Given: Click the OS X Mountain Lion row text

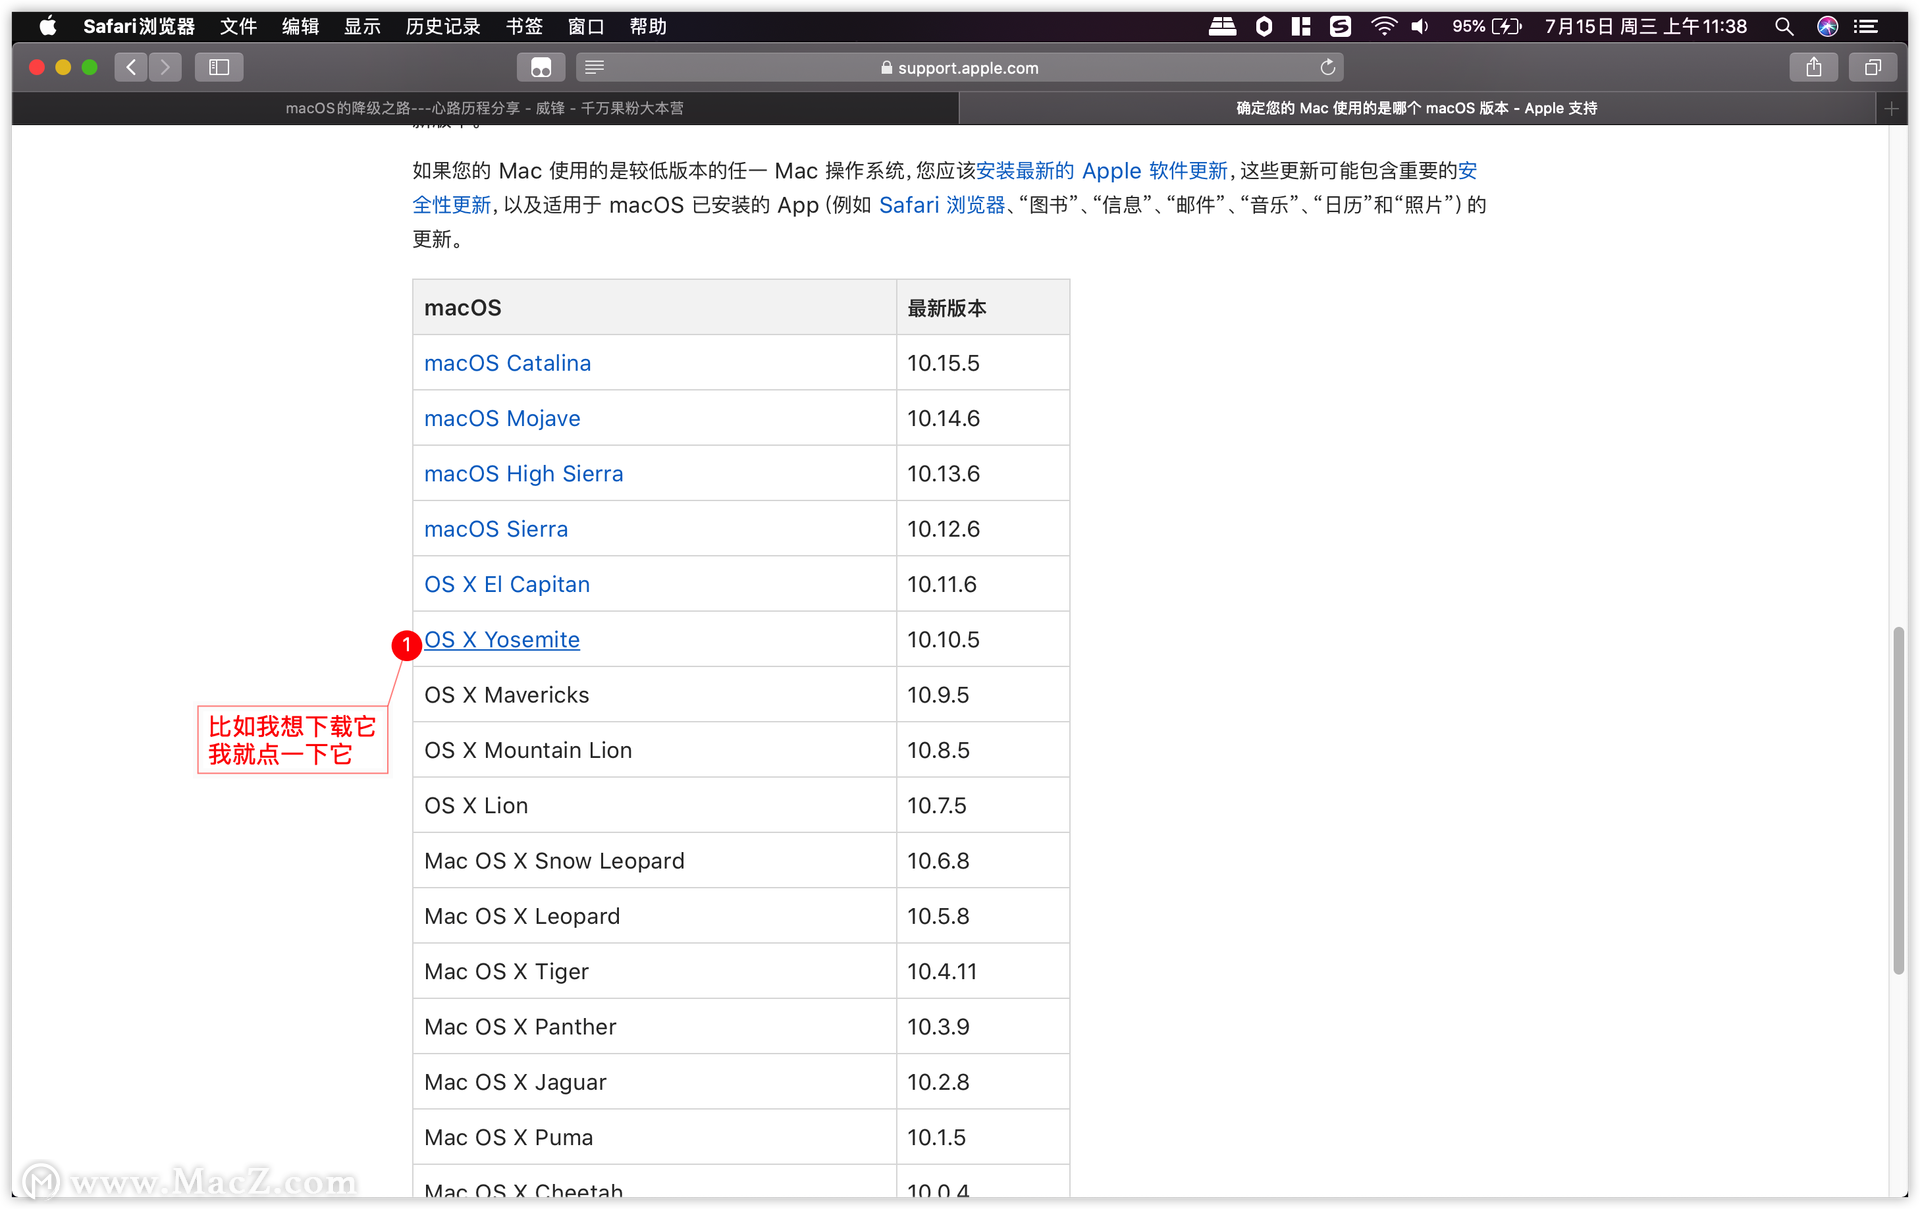Looking at the screenshot, I should tap(528, 750).
